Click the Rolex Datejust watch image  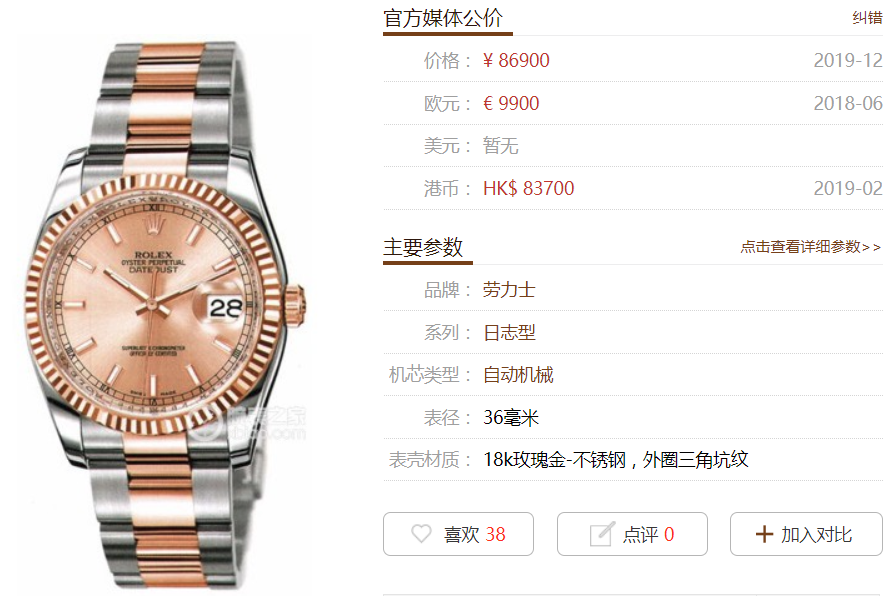(x=165, y=314)
